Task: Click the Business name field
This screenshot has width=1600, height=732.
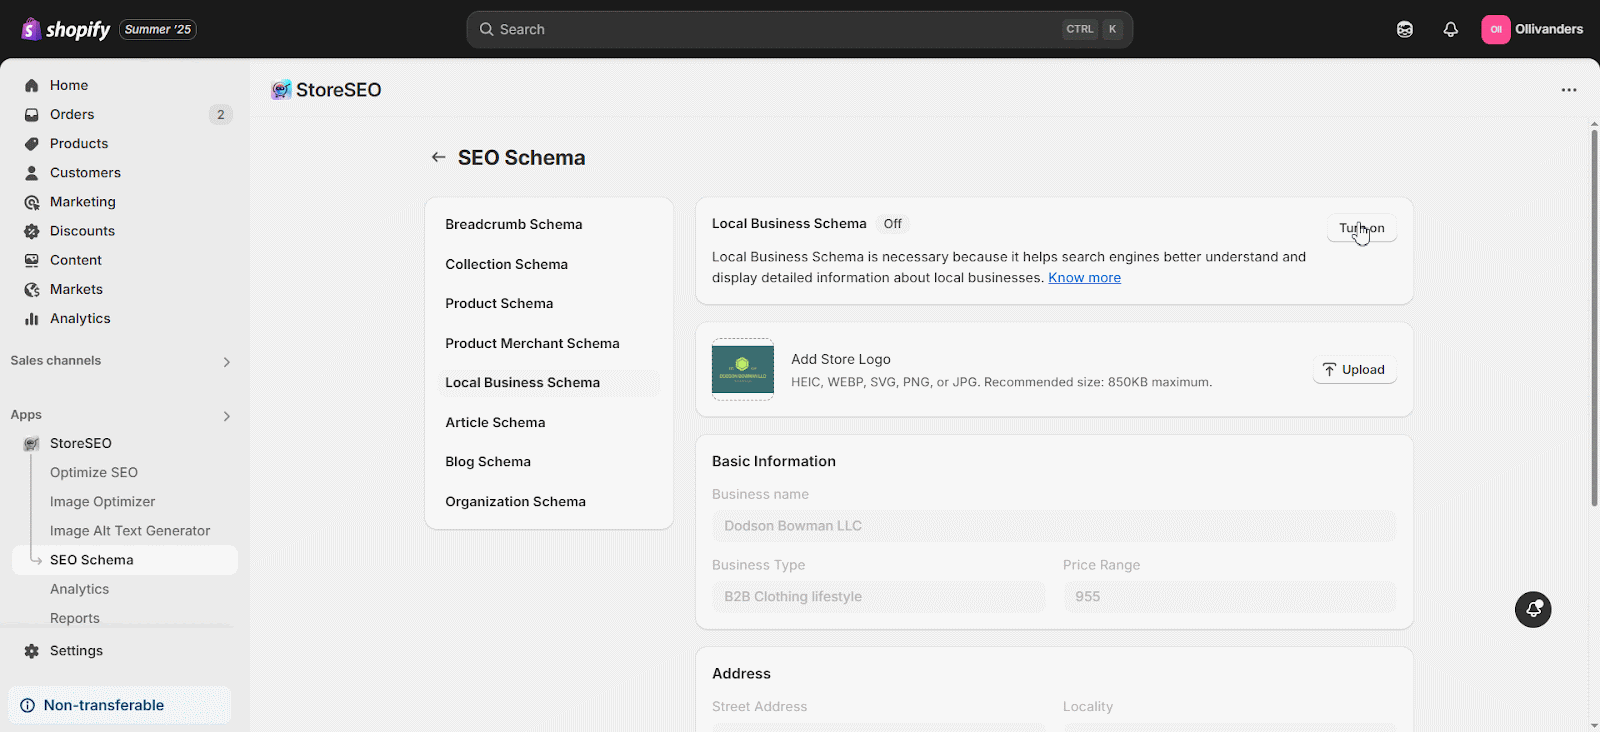Action: pyautogui.click(x=1054, y=526)
